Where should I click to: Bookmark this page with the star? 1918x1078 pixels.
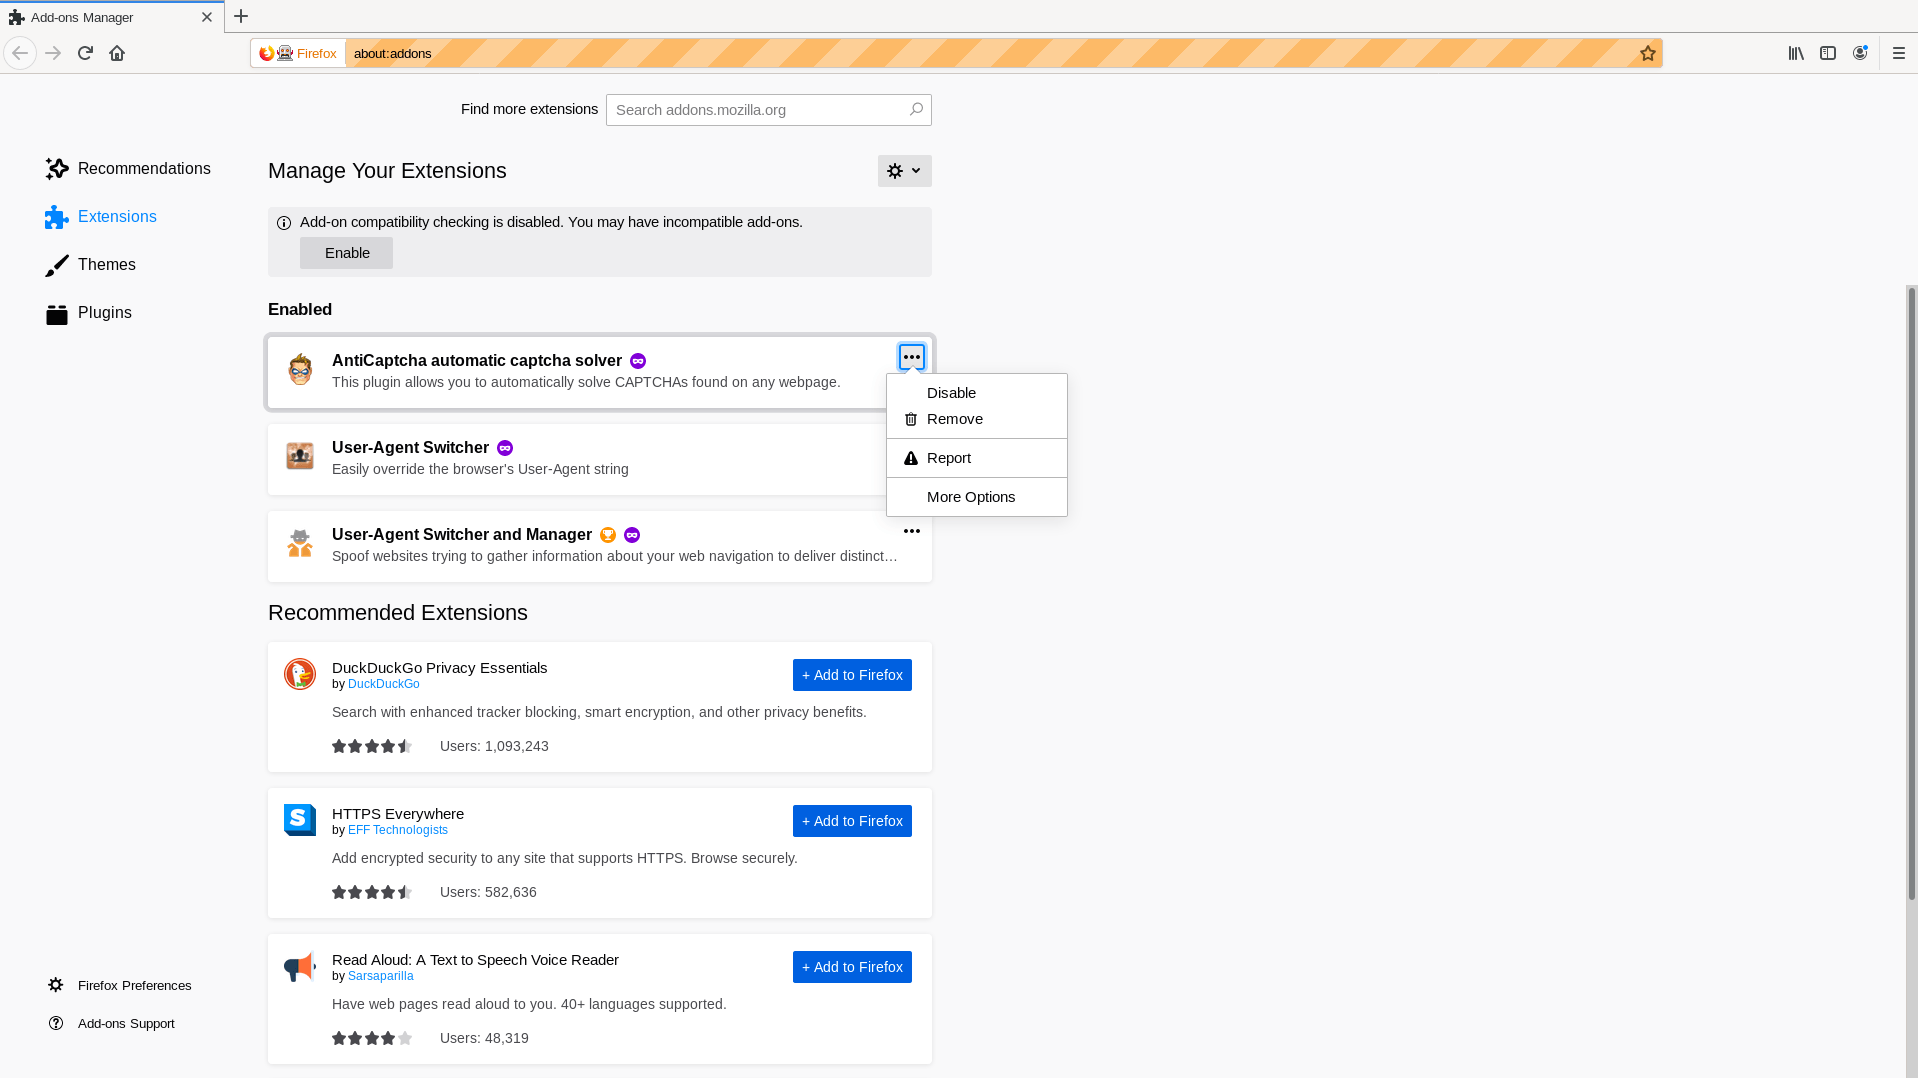(1648, 53)
